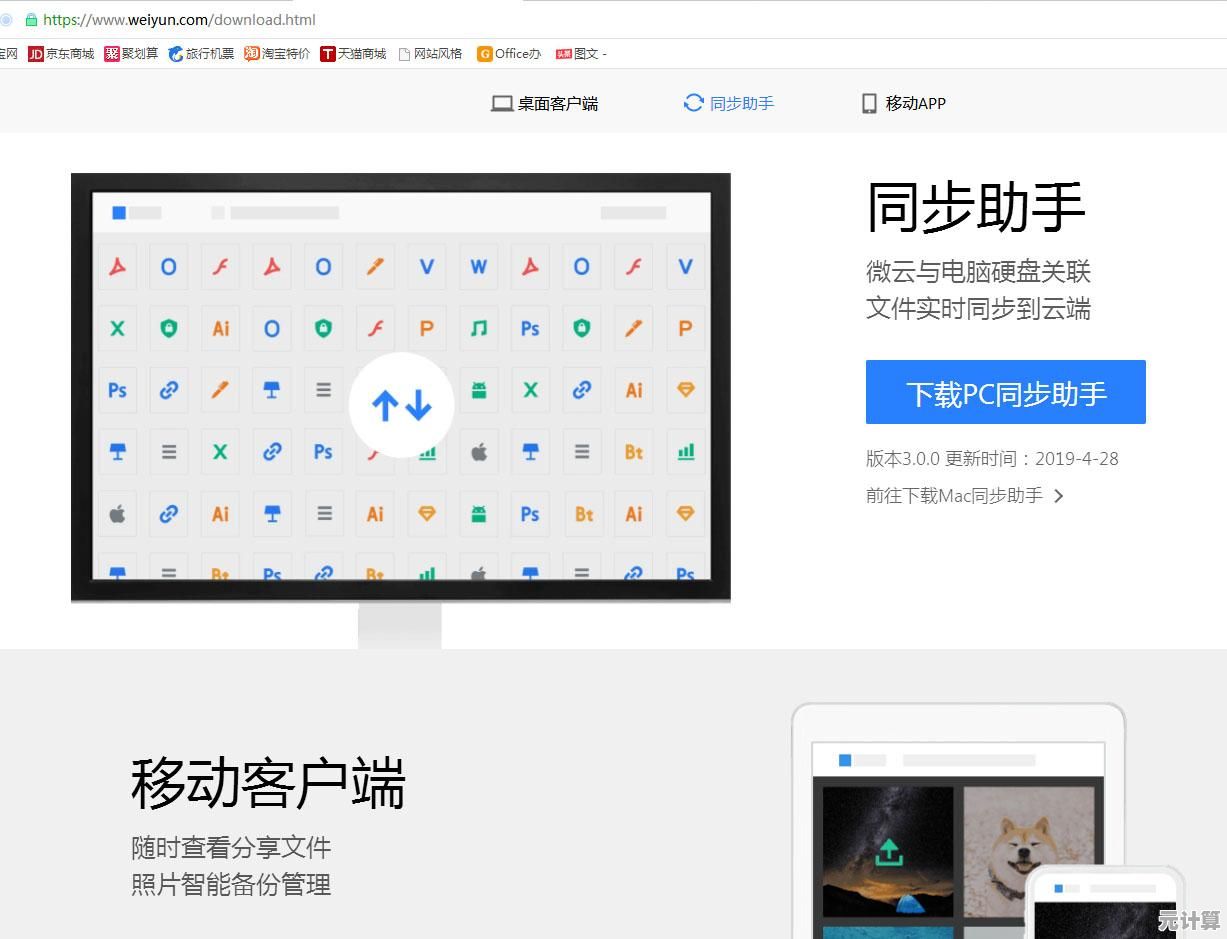Click the weiyun.com URL in the address bar
Image resolution: width=1227 pixels, height=939 pixels.
[179, 19]
